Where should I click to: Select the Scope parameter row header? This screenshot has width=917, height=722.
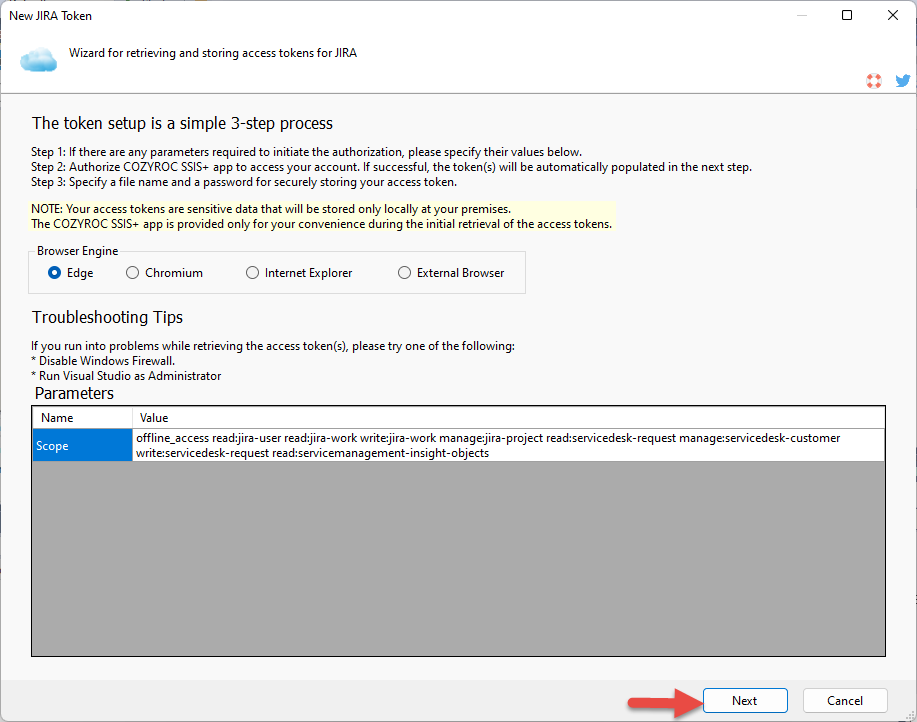82,445
